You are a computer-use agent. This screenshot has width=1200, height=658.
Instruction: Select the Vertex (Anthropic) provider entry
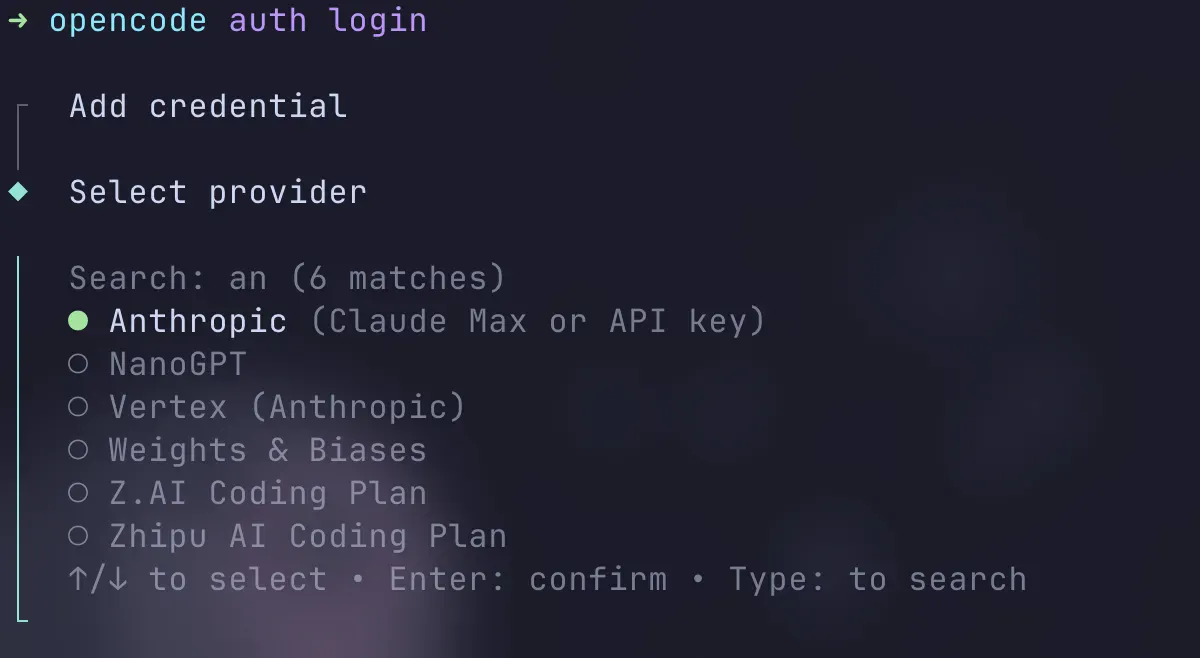[285, 406]
